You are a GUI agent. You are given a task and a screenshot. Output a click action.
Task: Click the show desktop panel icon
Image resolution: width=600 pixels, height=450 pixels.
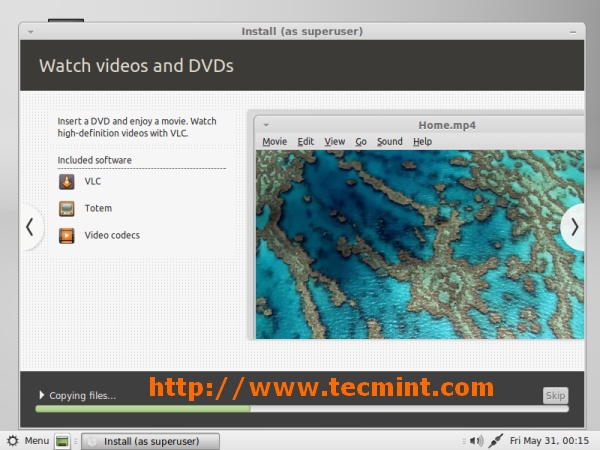click(x=62, y=441)
